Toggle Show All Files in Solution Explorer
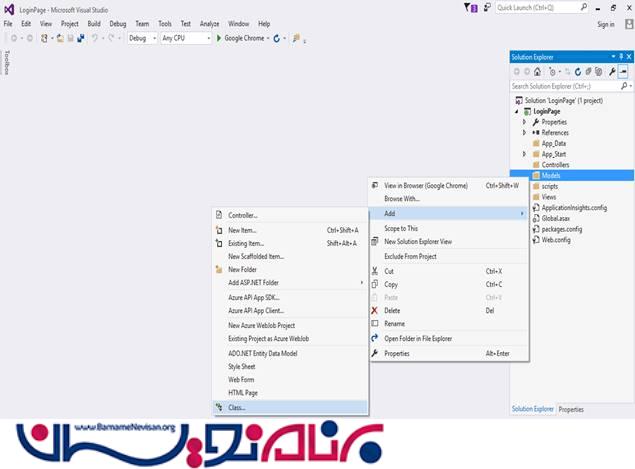635x469 pixels. point(598,72)
